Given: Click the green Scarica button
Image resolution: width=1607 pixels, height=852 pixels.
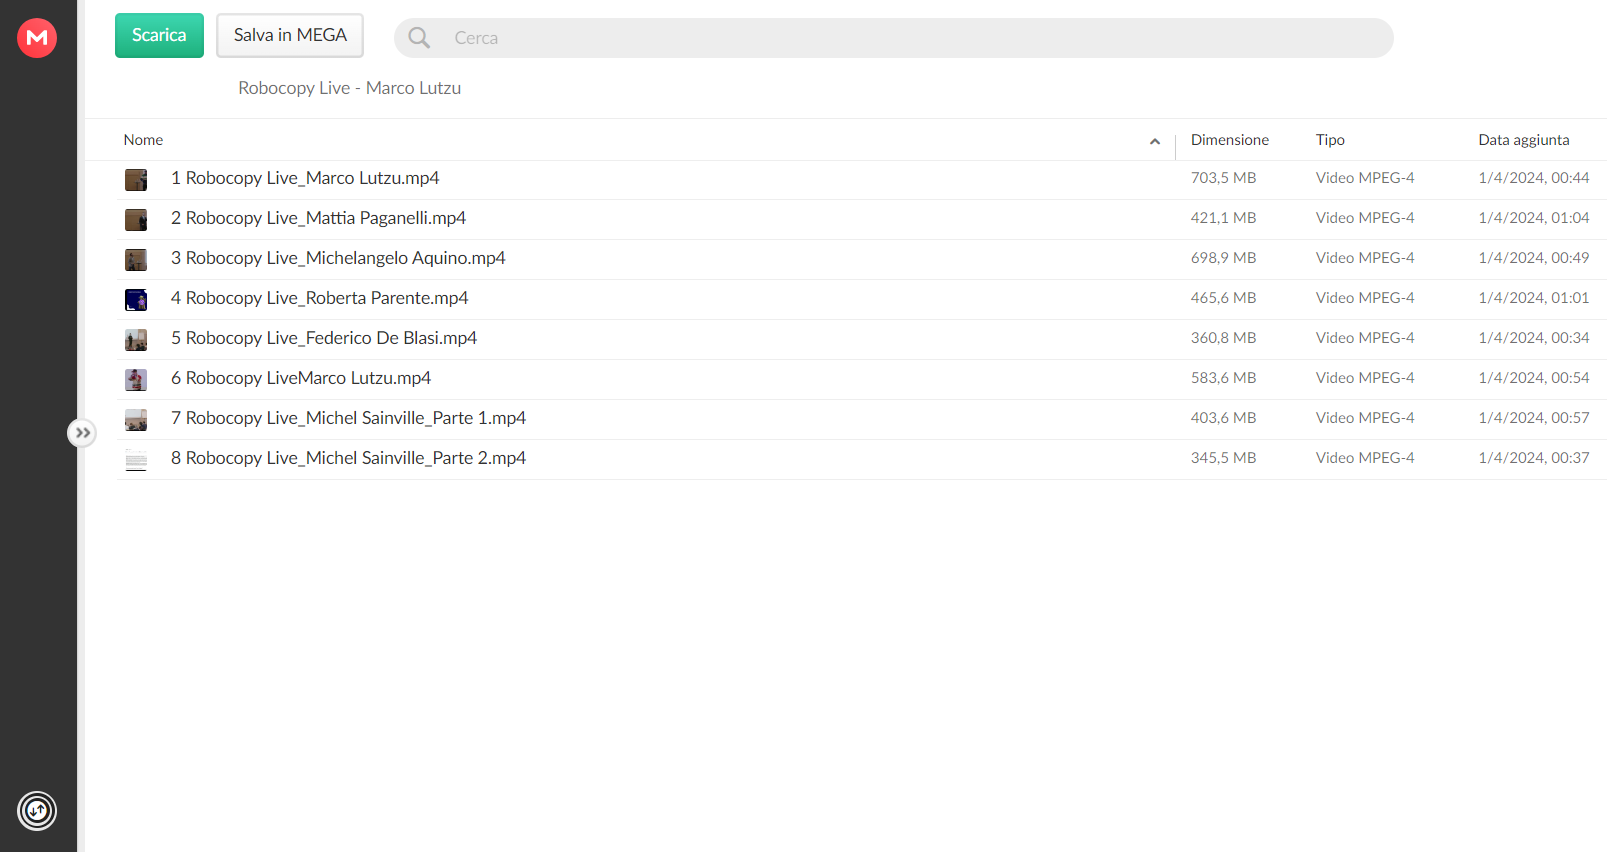Looking at the screenshot, I should 159,35.
